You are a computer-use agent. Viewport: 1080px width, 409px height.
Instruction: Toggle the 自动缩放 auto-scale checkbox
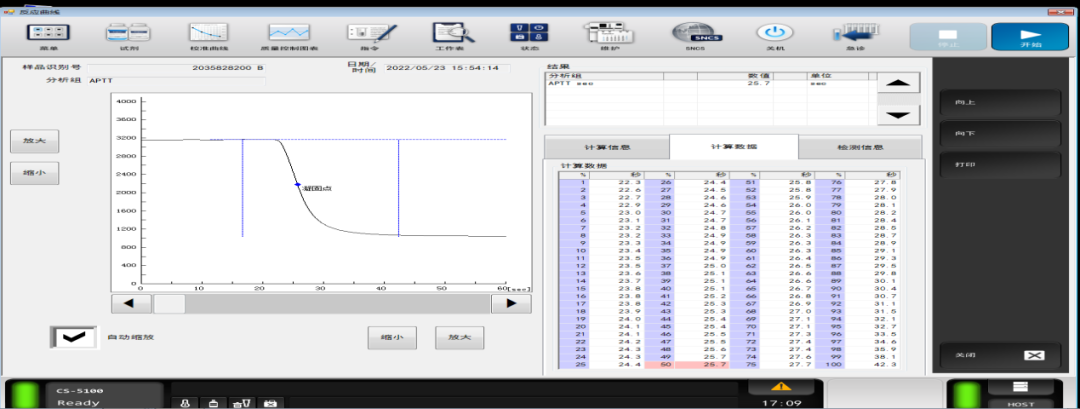coord(75,337)
